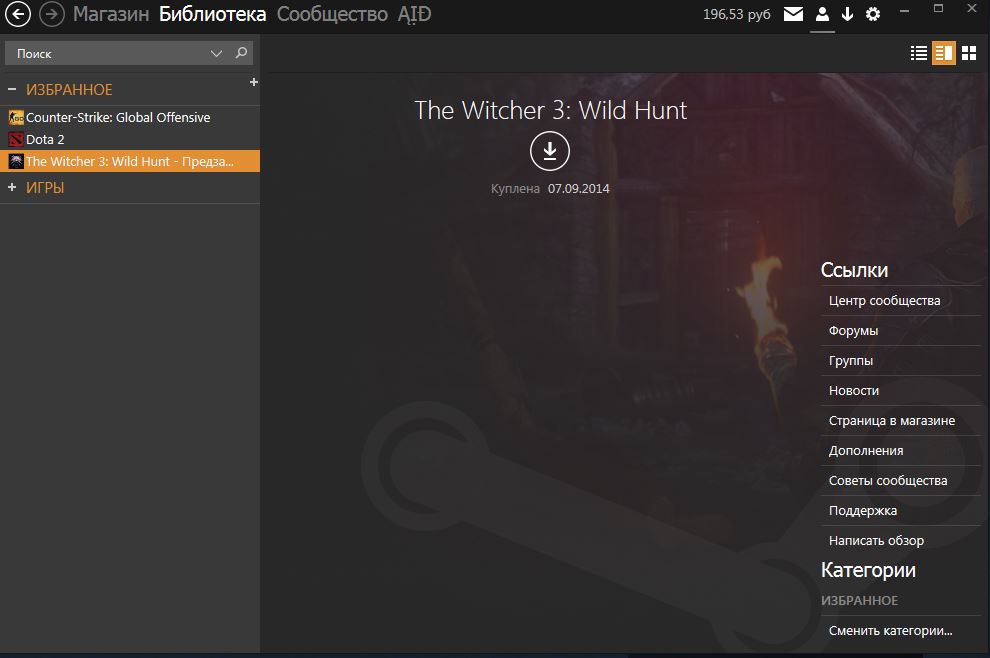The height and width of the screenshot is (658, 990).
Task: Switch to list view icon
Action: pyautogui.click(x=919, y=54)
